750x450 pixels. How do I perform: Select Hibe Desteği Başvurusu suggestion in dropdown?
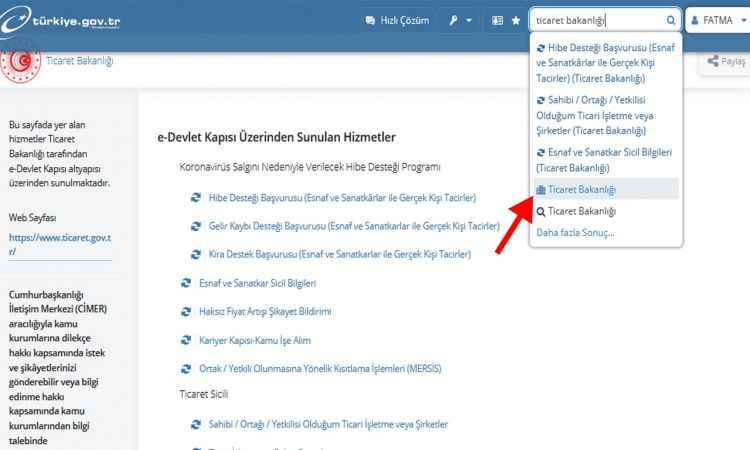(x=606, y=63)
